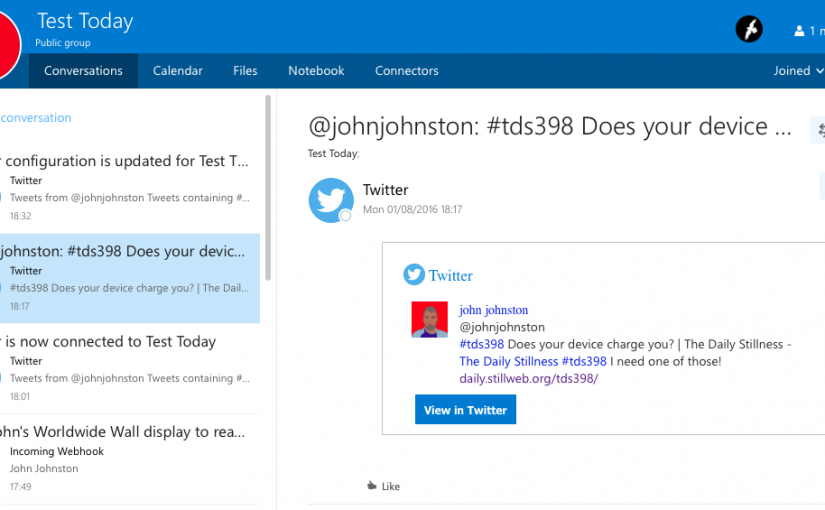Click the conversation subject heading @johnjohnston: #tds398
This screenshot has width=825, height=510.
(x=550, y=126)
